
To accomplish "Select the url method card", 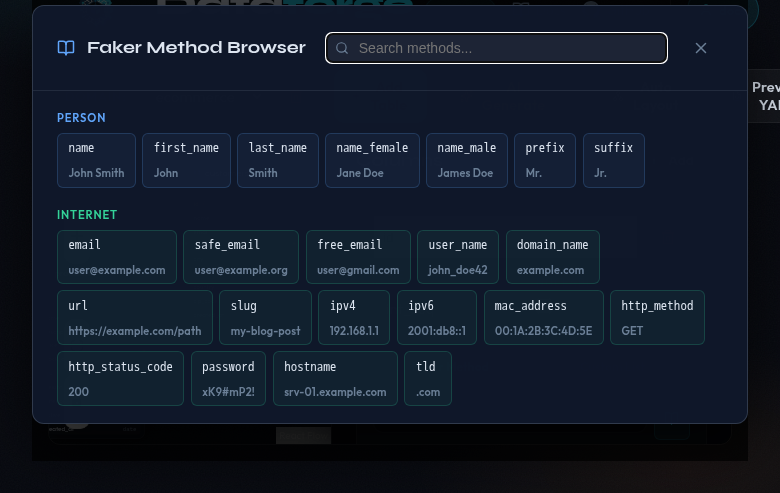I will [x=135, y=318].
